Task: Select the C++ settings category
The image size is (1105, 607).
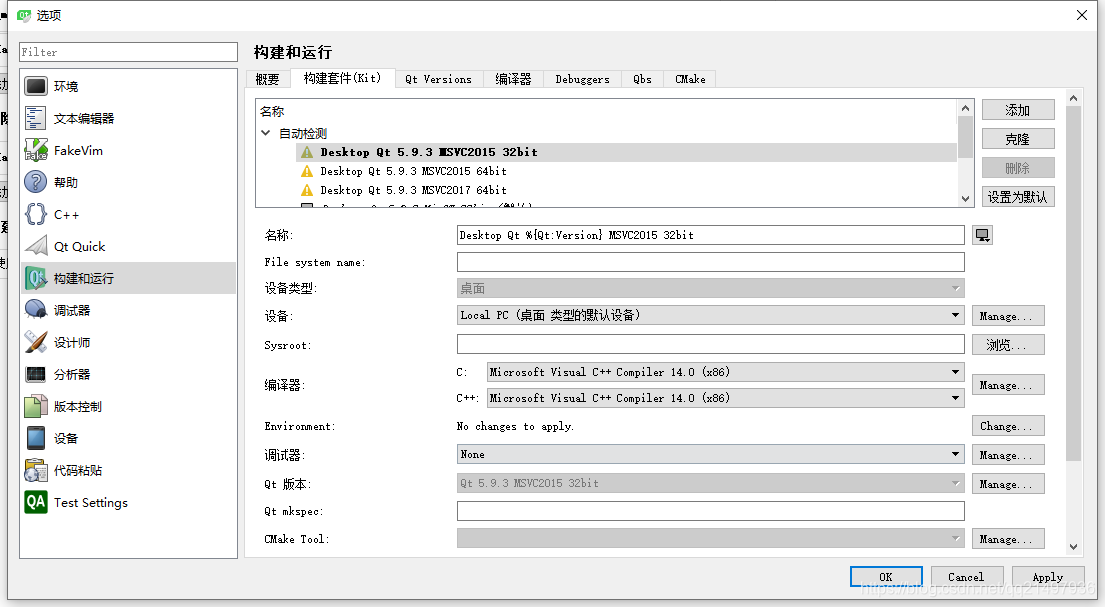Action: (x=128, y=214)
